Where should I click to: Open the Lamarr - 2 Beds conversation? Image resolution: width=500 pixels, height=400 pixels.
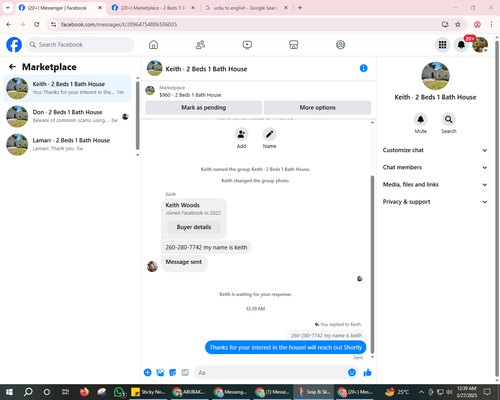pos(68,144)
